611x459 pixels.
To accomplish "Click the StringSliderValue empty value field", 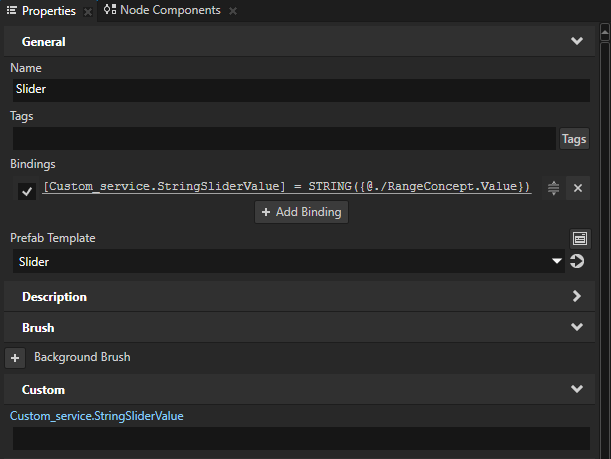I will pos(301,438).
